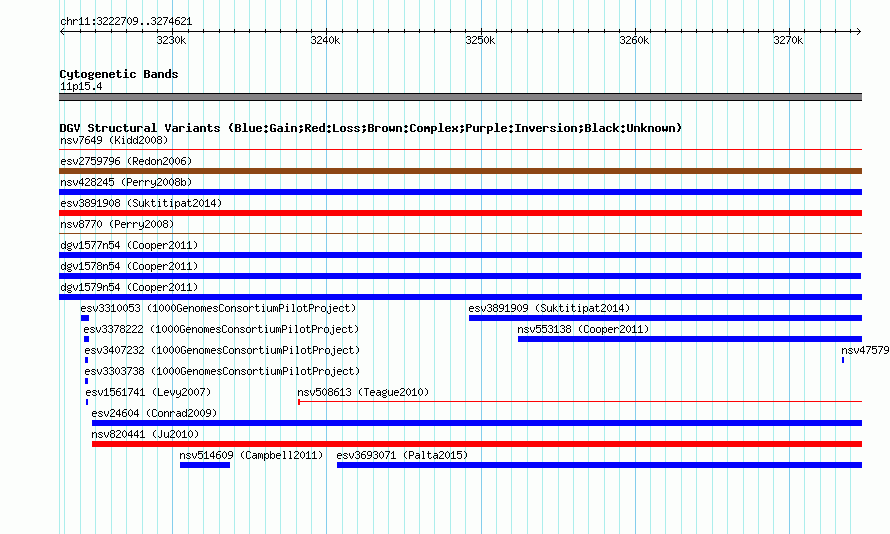Screen dimensions: 890x534
Task: Select the nsv820441 red loss bar
Action: (477, 444)
